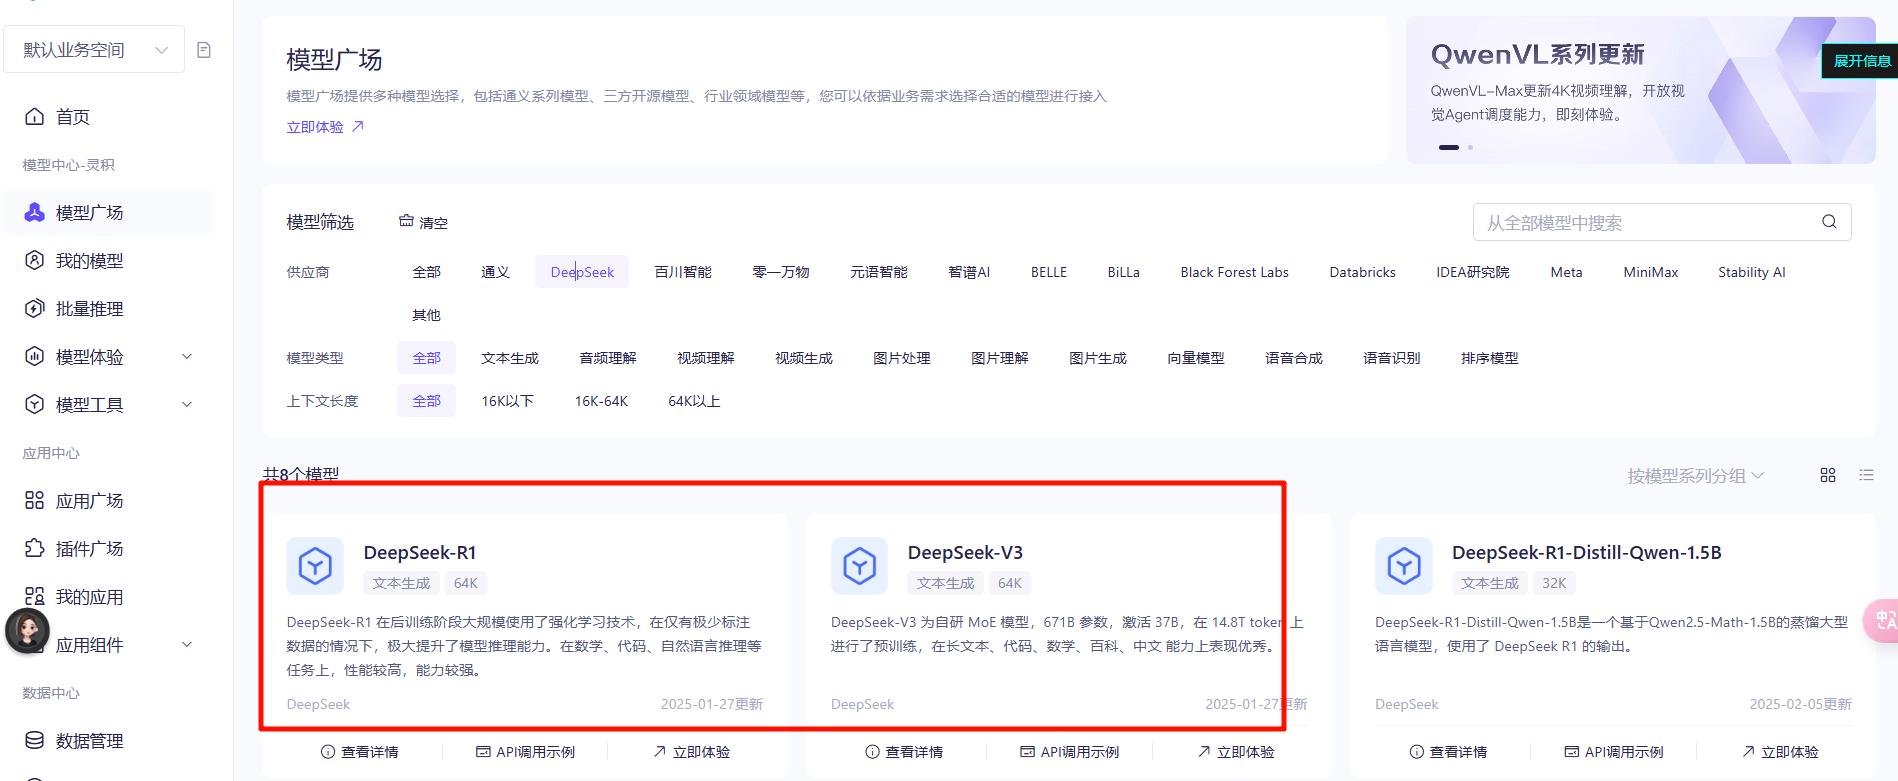Open document icon beside workspace selector
The width and height of the screenshot is (1898, 781).
[x=204, y=50]
